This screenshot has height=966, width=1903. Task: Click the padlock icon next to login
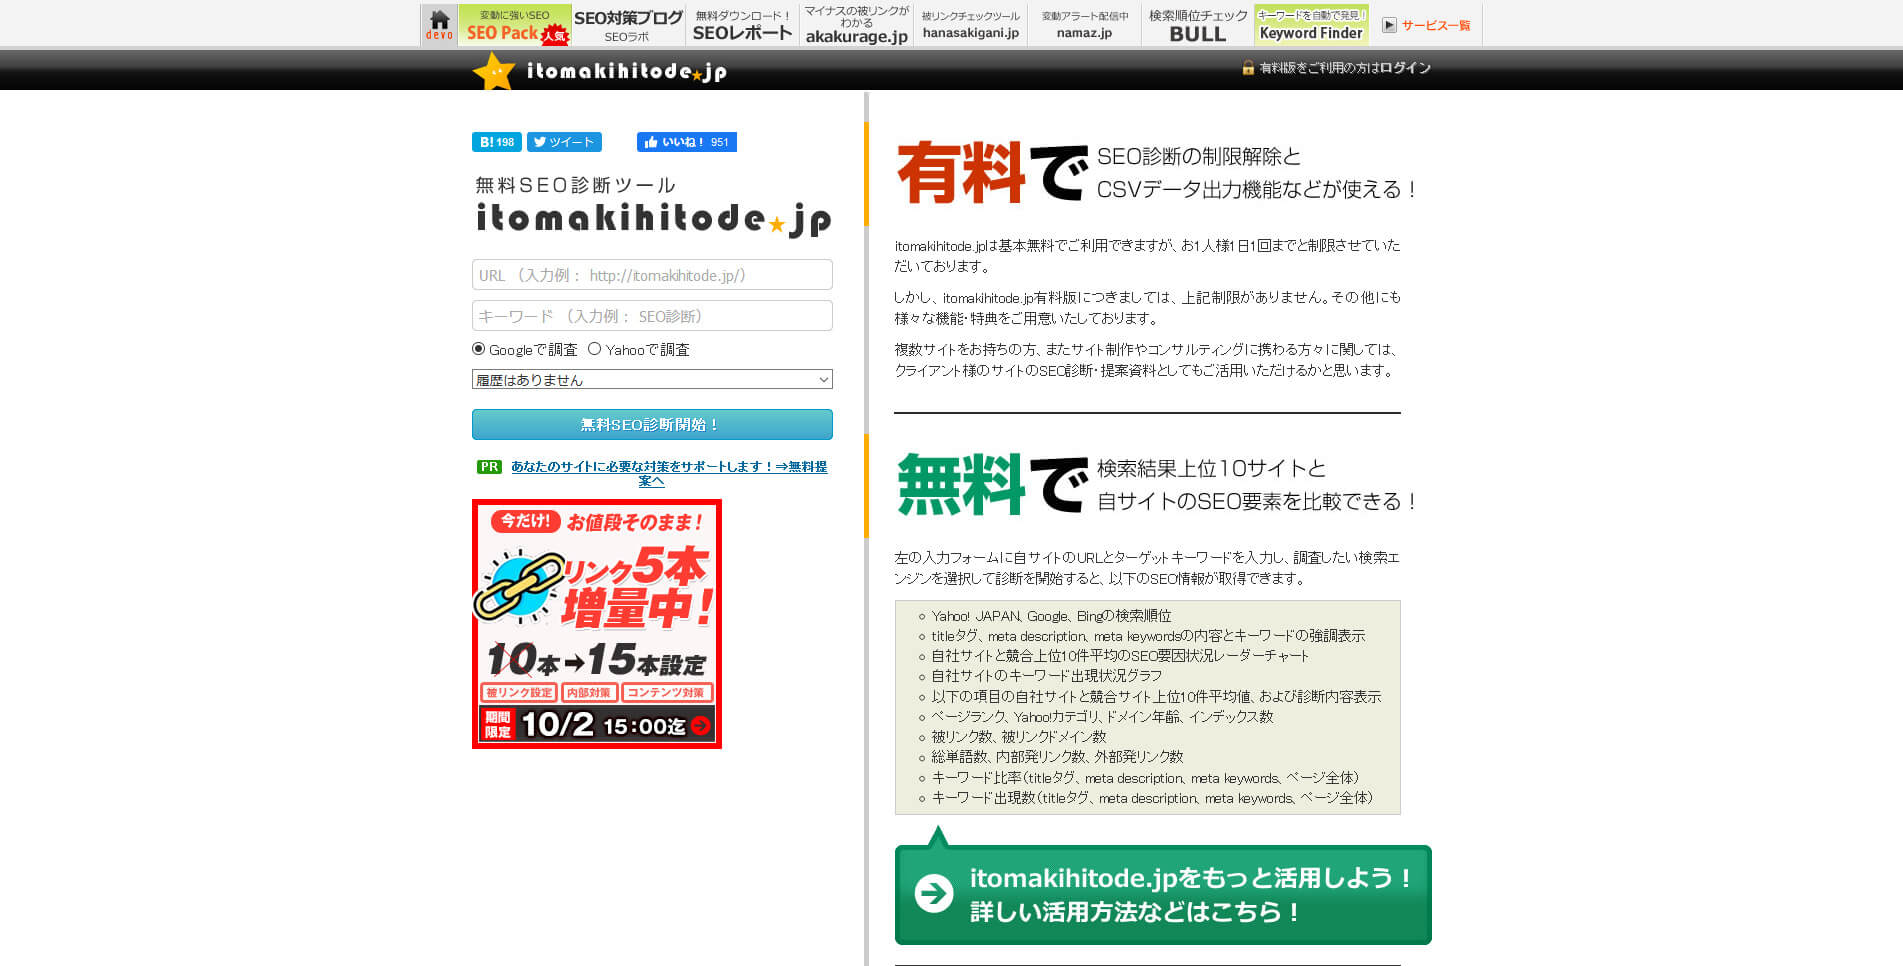pos(1248,68)
